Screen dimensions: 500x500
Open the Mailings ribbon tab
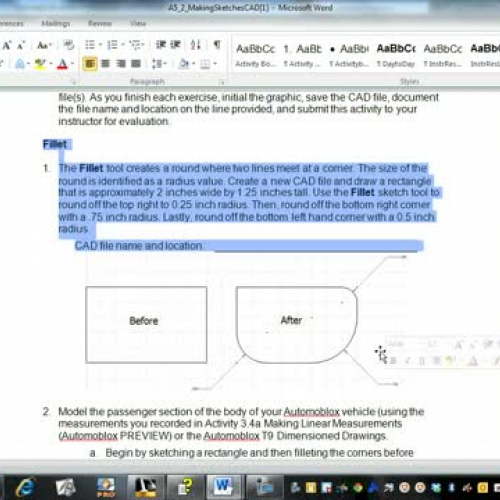click(x=56, y=23)
